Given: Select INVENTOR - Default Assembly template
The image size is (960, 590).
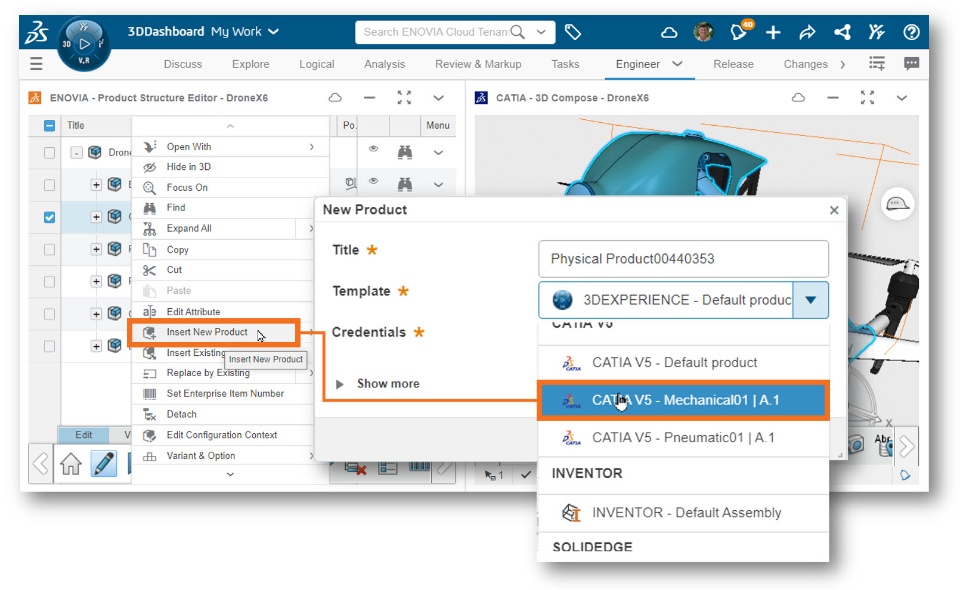Looking at the screenshot, I should point(683,513).
